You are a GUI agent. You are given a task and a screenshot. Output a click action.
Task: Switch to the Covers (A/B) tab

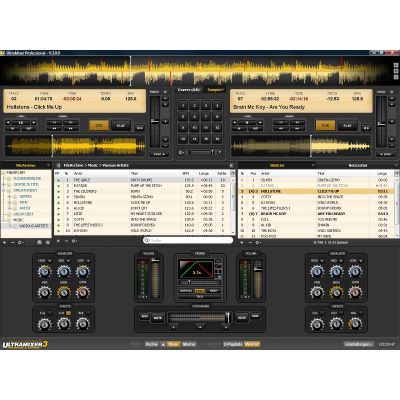[189, 90]
